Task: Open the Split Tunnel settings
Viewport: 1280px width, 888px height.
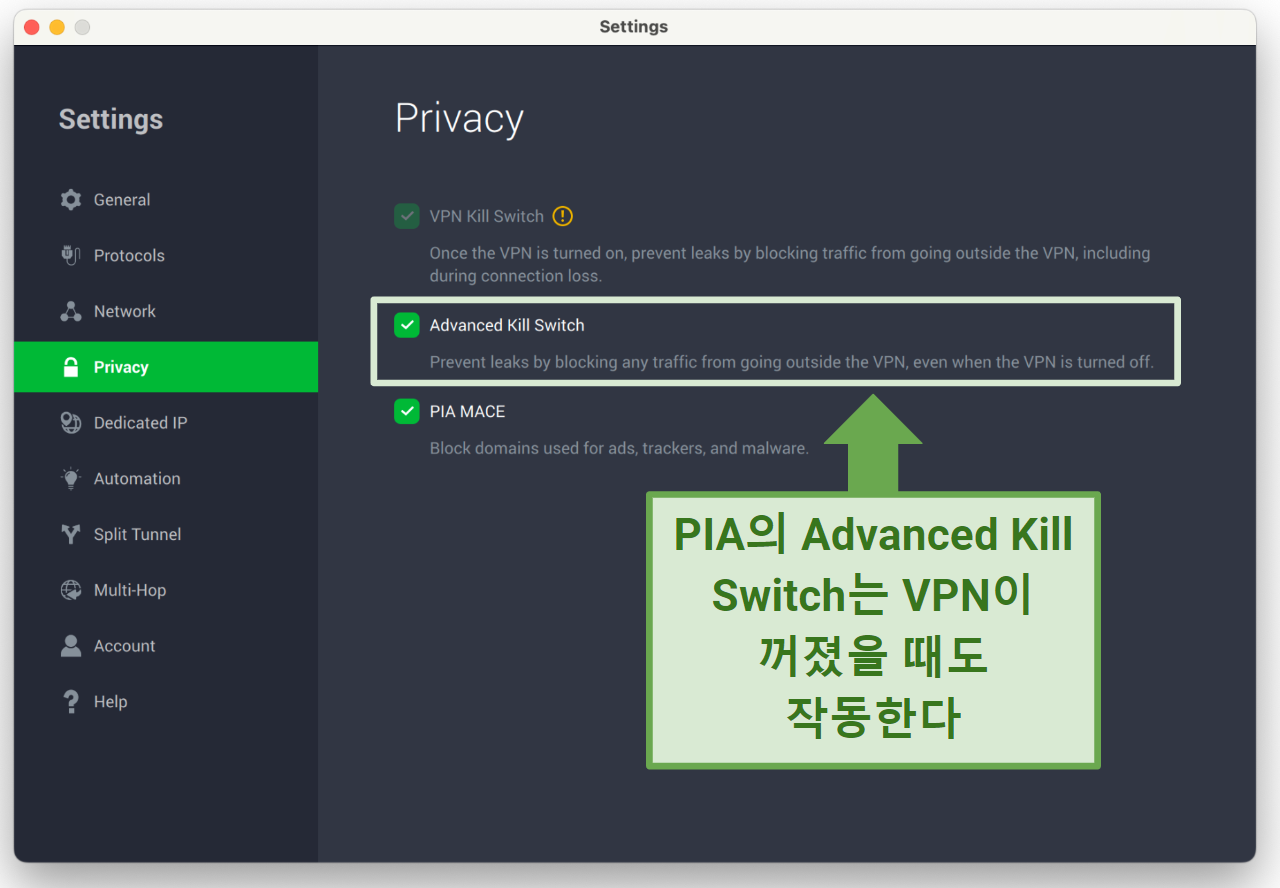Action: point(166,535)
